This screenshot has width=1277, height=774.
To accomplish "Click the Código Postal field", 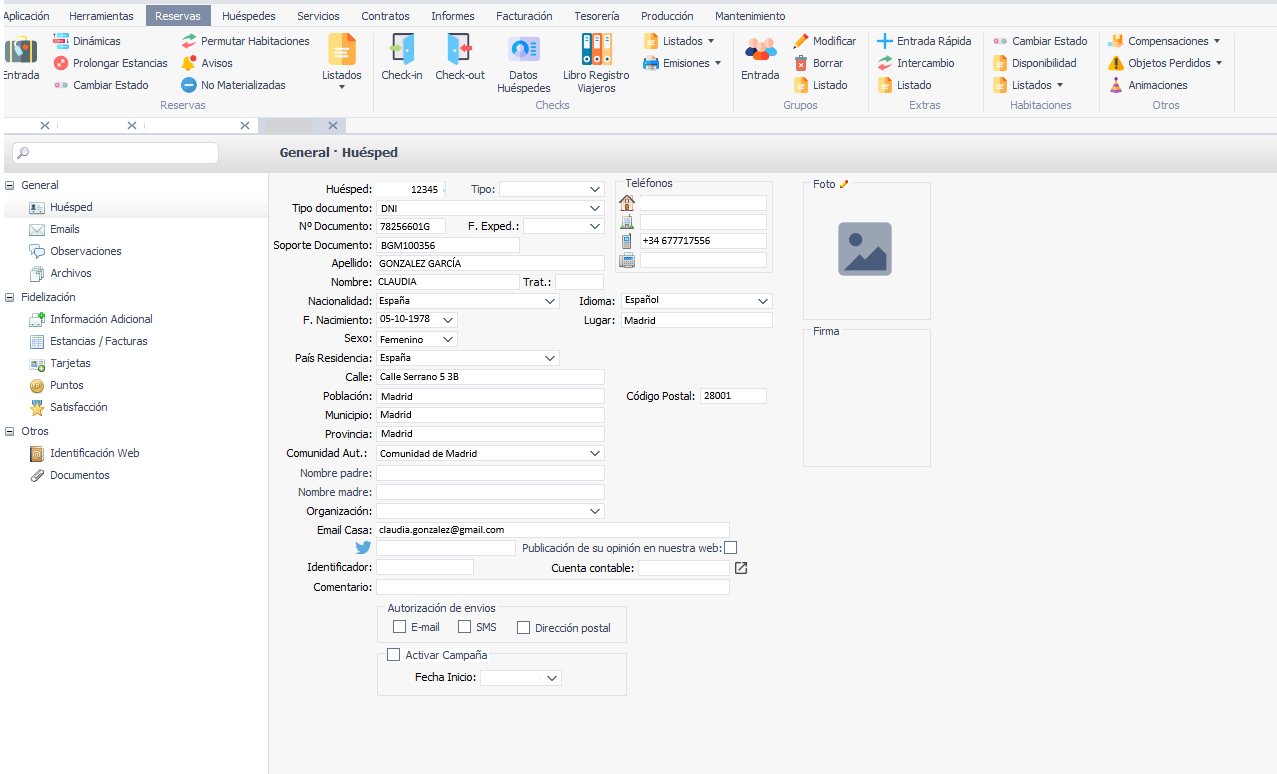I will (733, 396).
